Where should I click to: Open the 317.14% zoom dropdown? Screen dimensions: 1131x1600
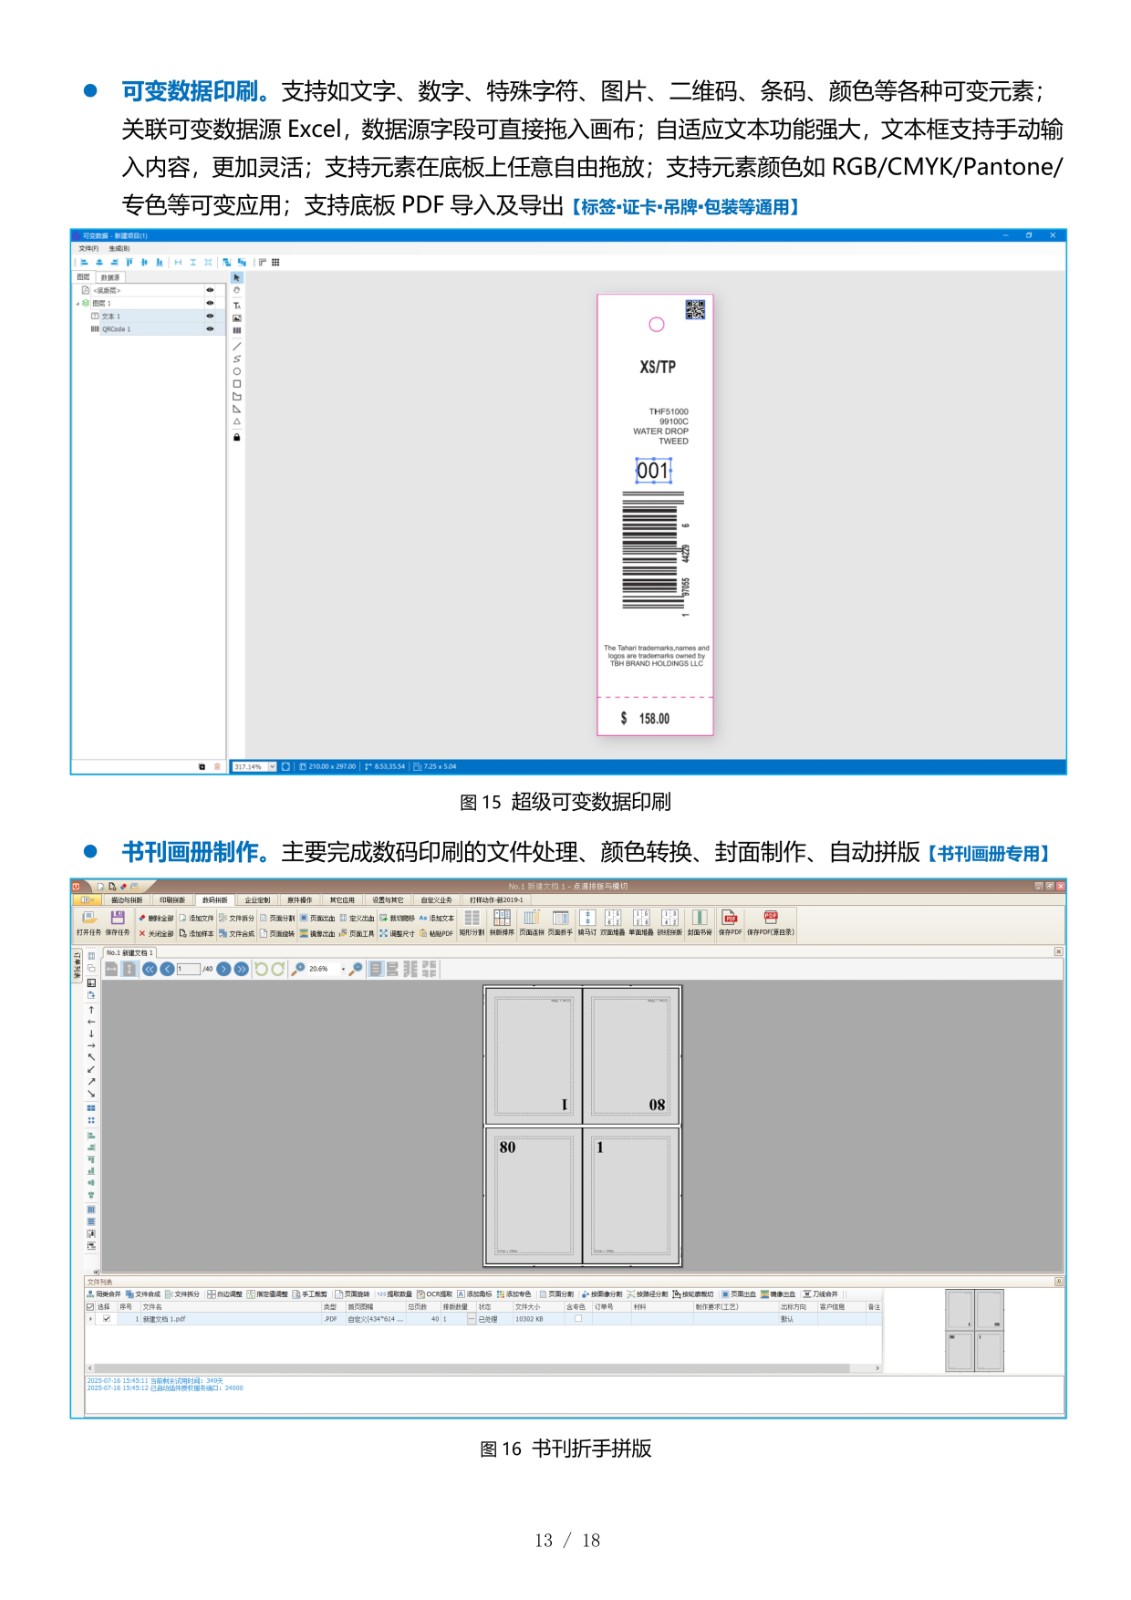[x=271, y=767]
